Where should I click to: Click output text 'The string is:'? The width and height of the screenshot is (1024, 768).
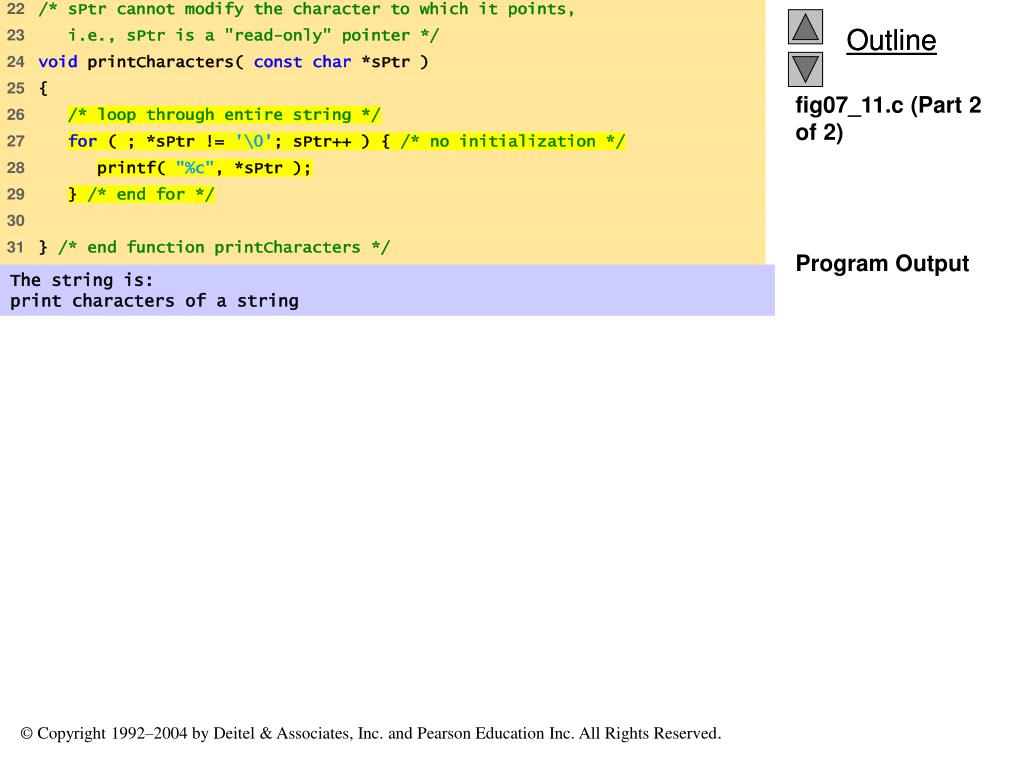click(82, 280)
